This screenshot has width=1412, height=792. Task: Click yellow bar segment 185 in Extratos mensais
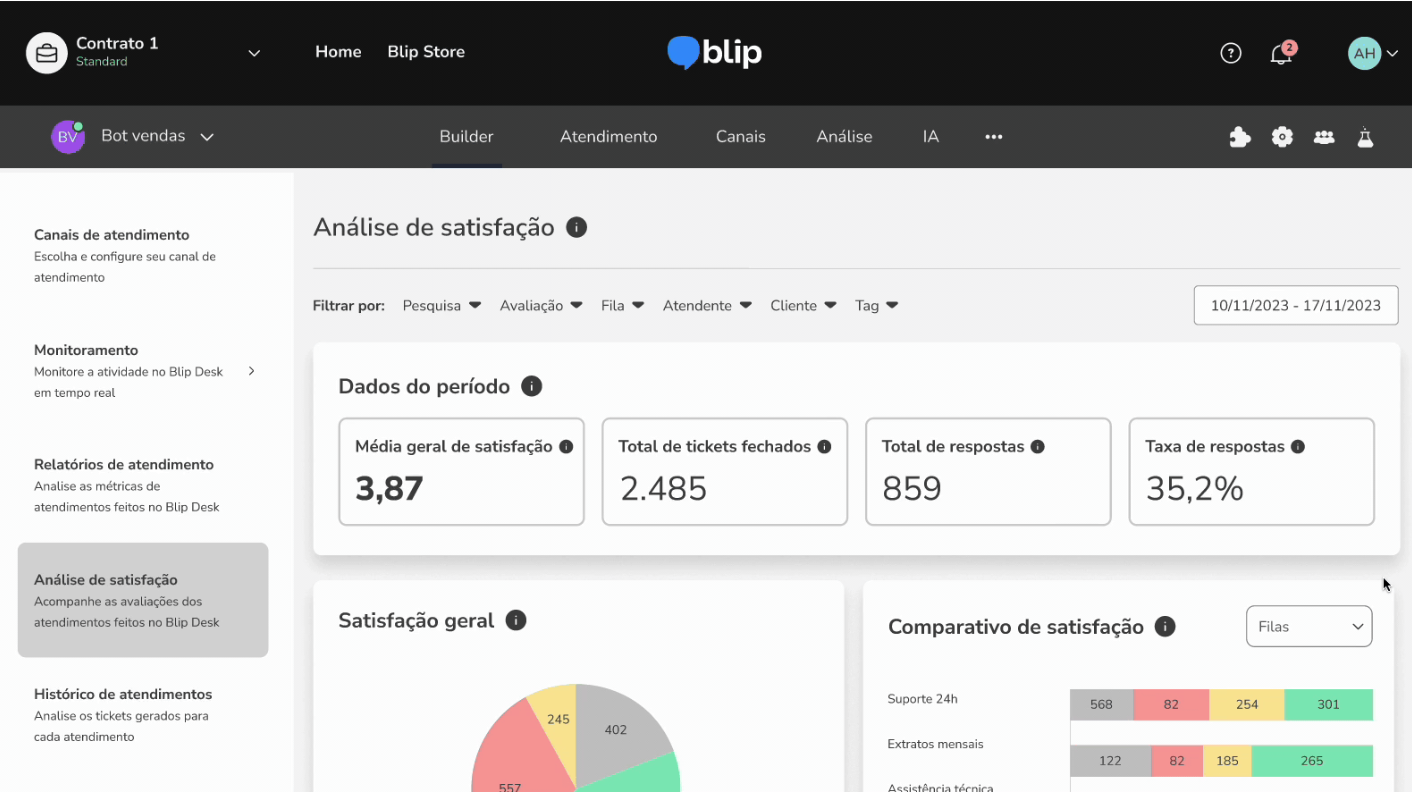tap(1227, 761)
